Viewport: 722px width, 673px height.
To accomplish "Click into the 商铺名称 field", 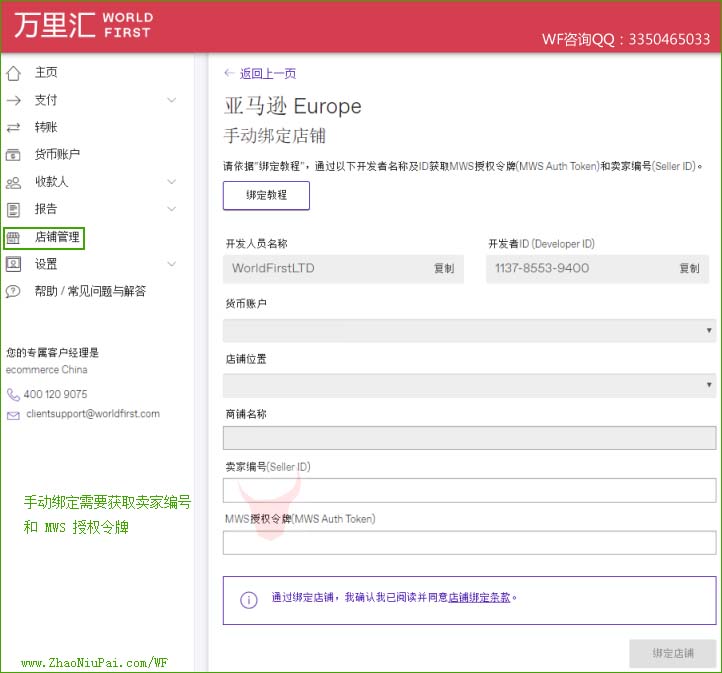I will (469, 438).
